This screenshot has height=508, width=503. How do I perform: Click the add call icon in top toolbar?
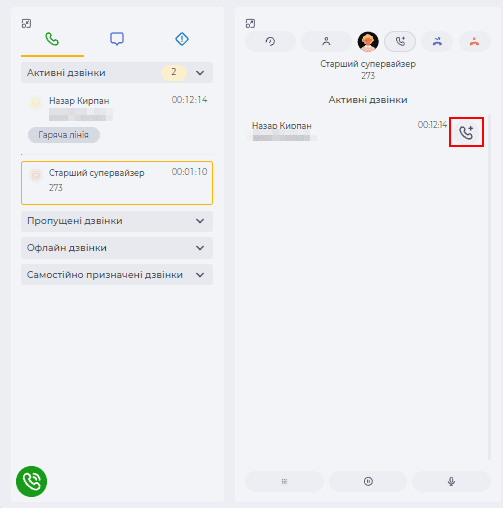point(400,41)
